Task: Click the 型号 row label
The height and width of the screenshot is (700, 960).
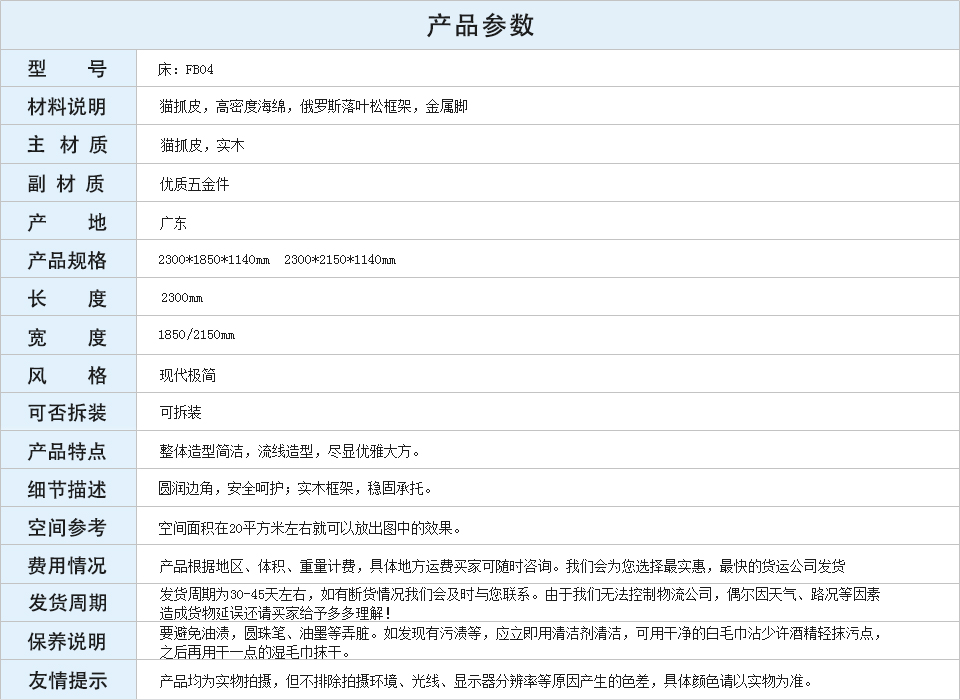Action: [67, 69]
